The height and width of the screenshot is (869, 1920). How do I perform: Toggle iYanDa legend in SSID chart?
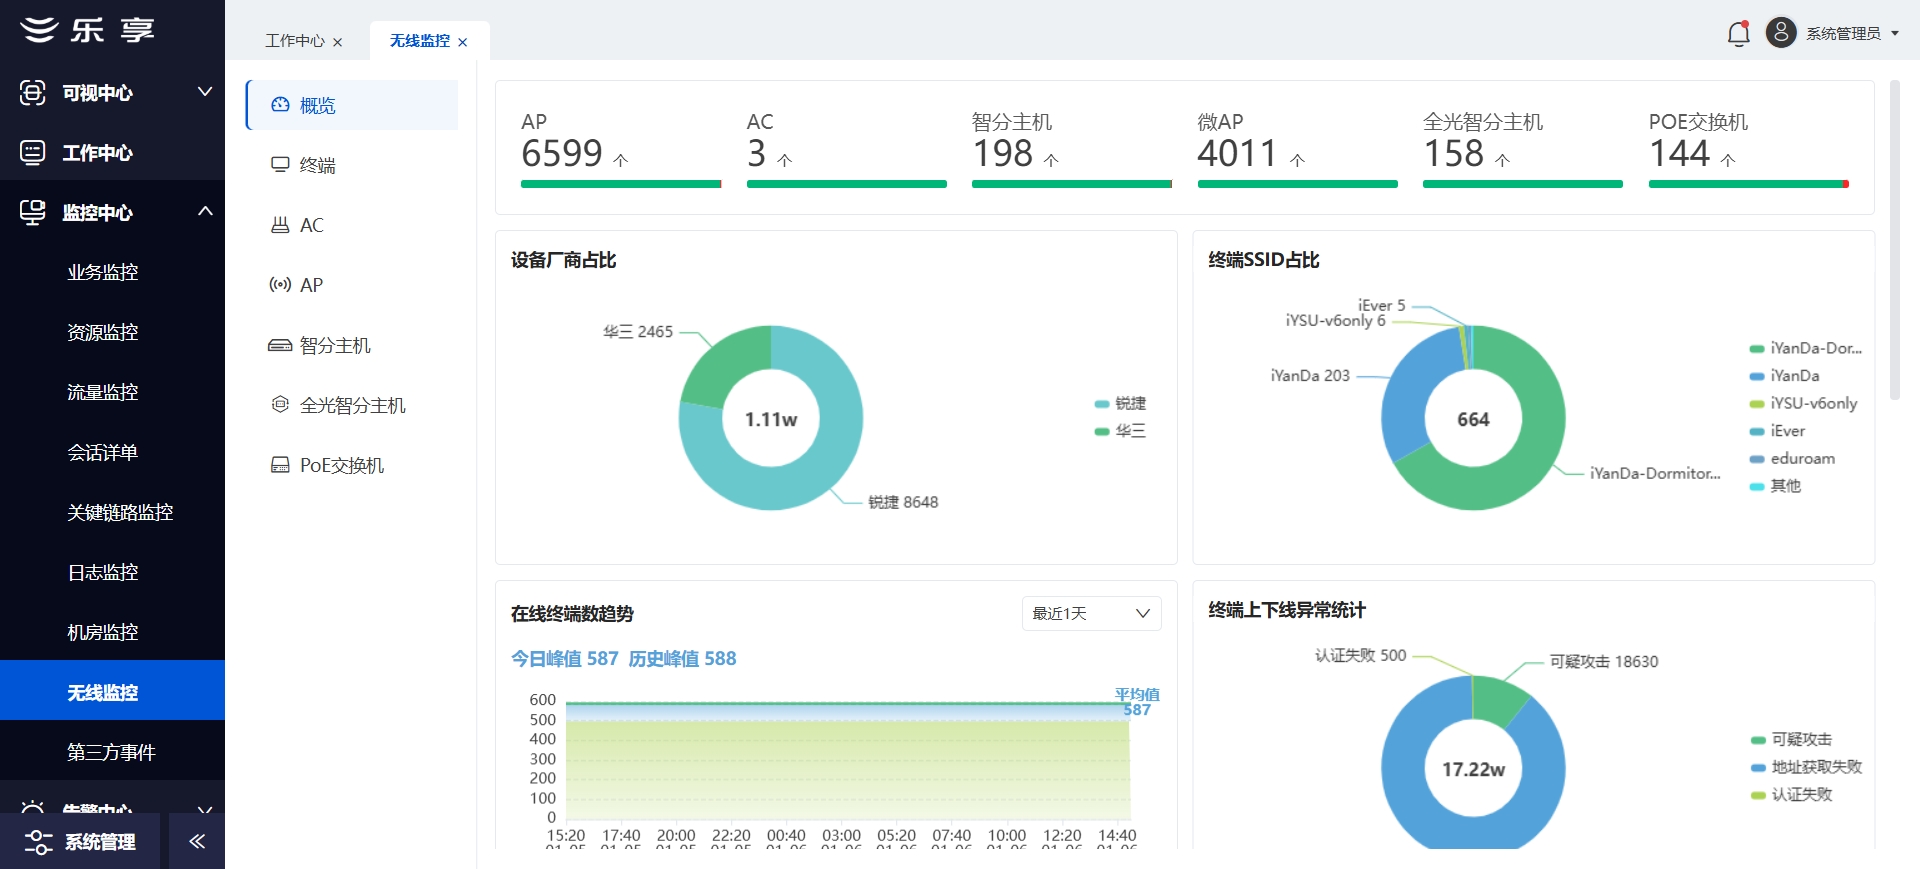click(1785, 376)
